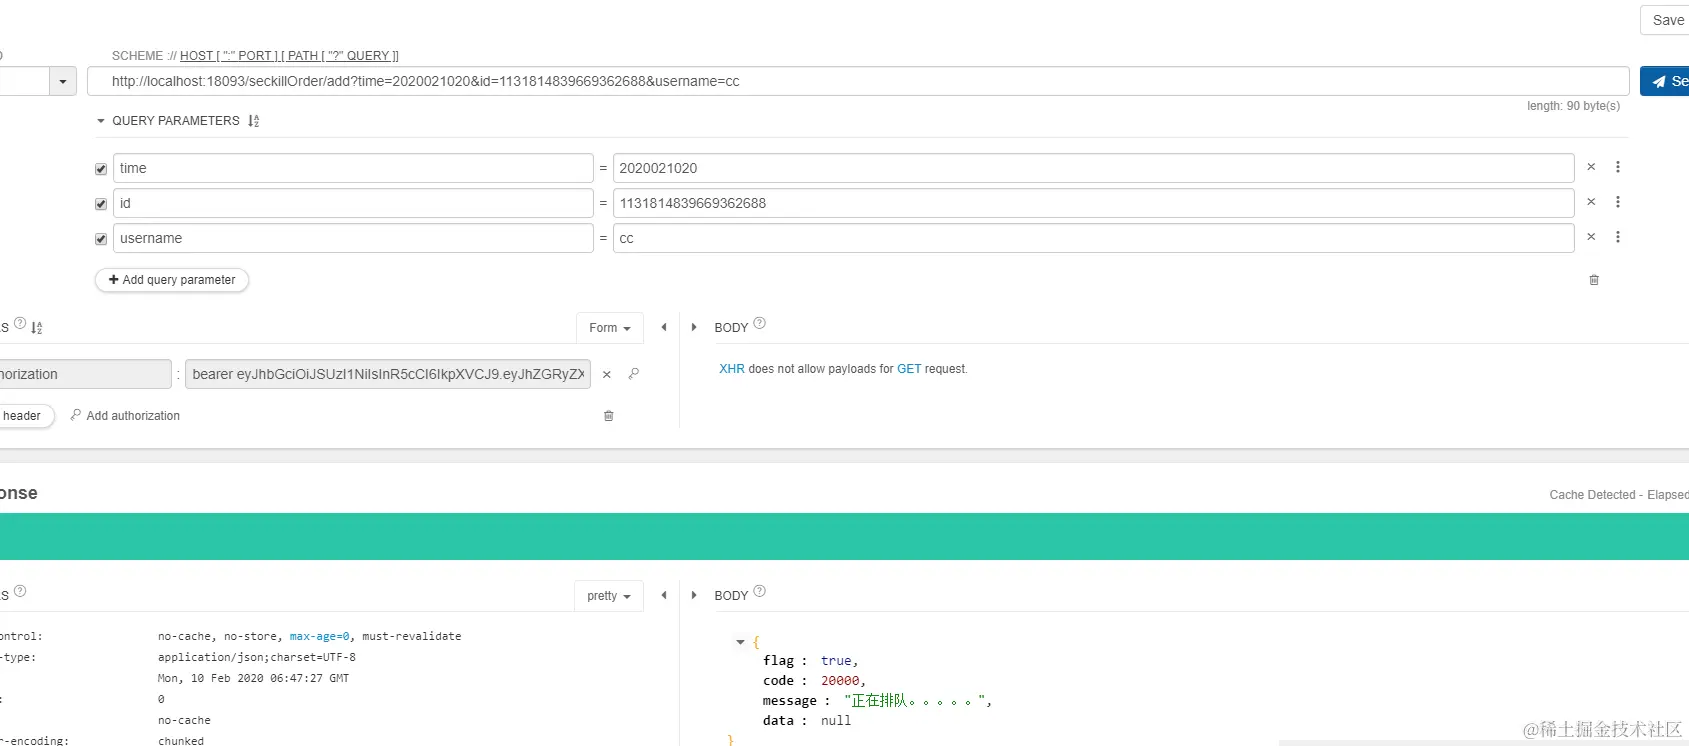Open the response headers help icon
1689x746 pixels.
click(20, 591)
